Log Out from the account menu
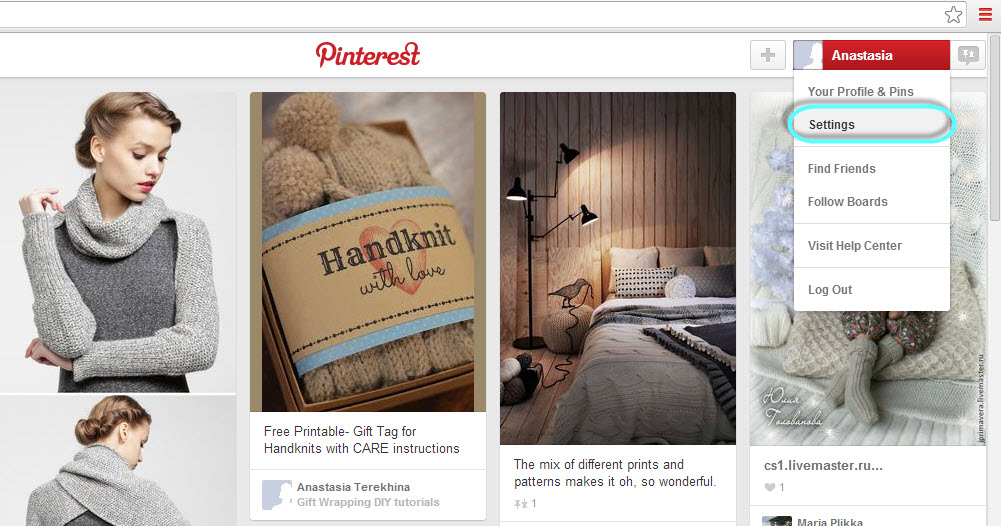 tap(829, 290)
